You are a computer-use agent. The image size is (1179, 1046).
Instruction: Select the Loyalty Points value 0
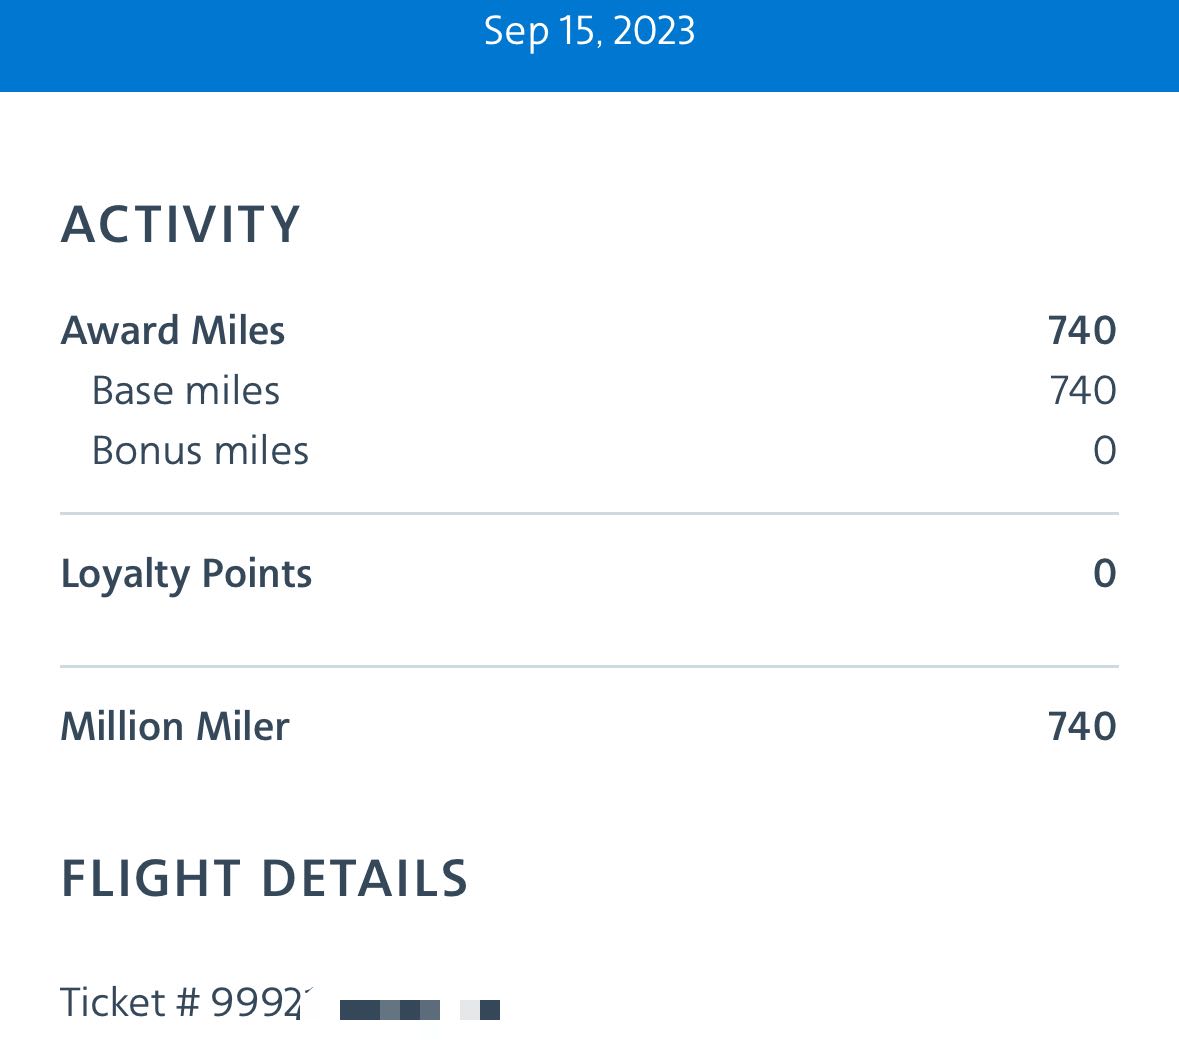(1104, 574)
